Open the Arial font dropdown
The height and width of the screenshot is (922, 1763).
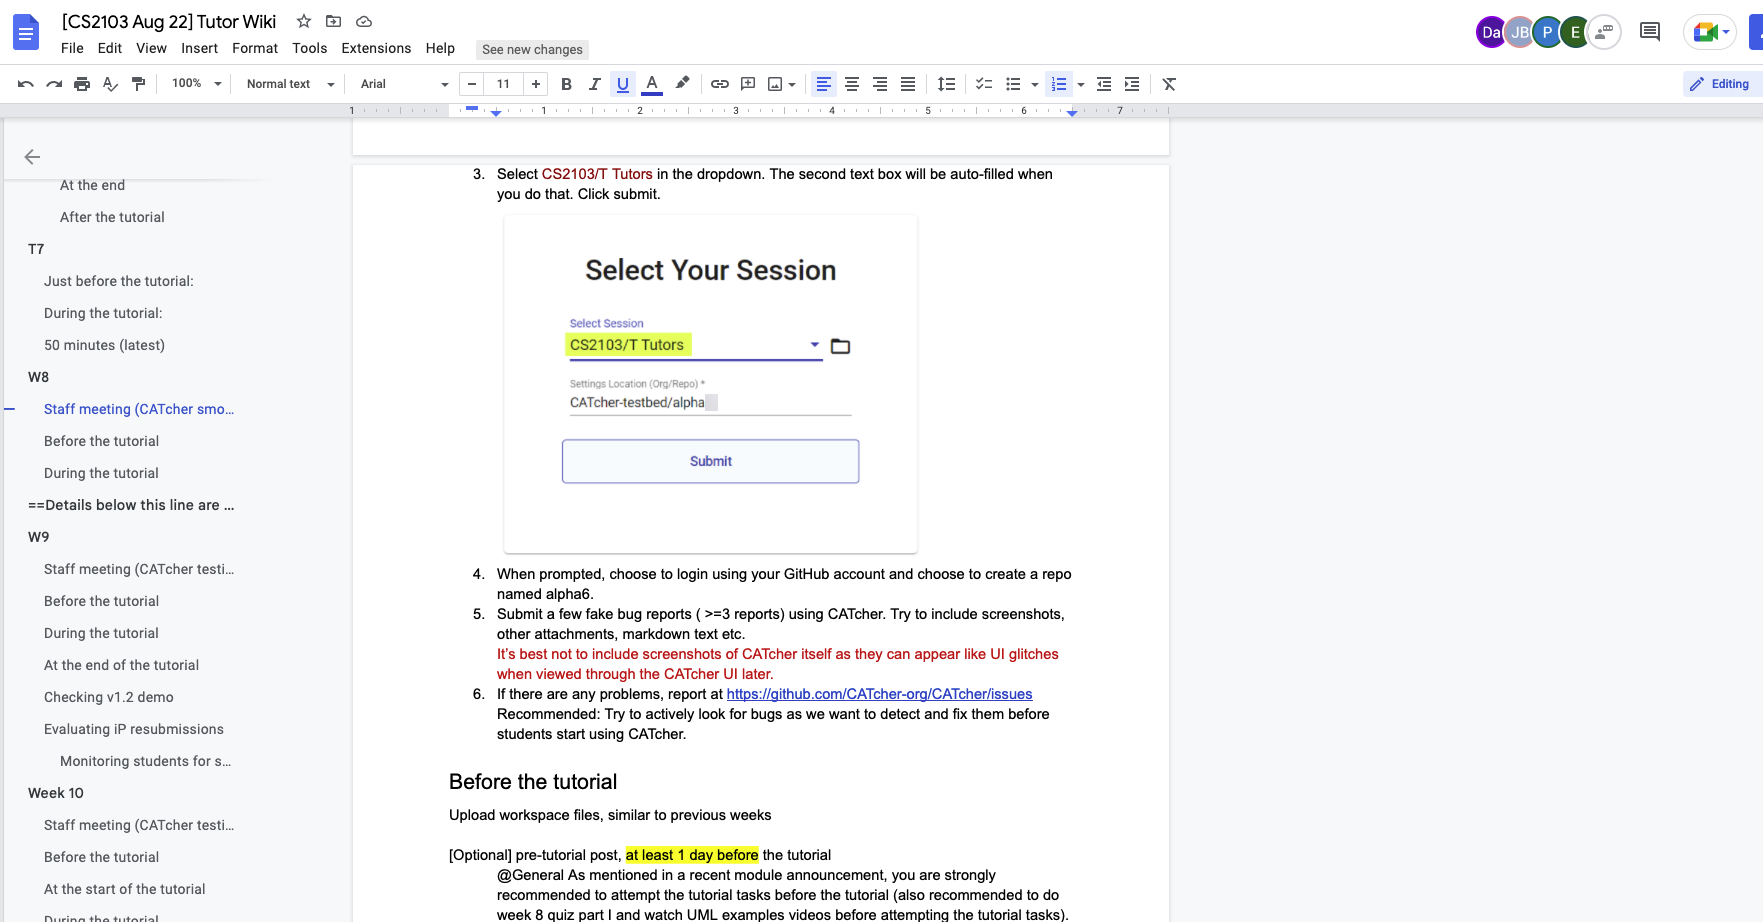click(x=404, y=84)
